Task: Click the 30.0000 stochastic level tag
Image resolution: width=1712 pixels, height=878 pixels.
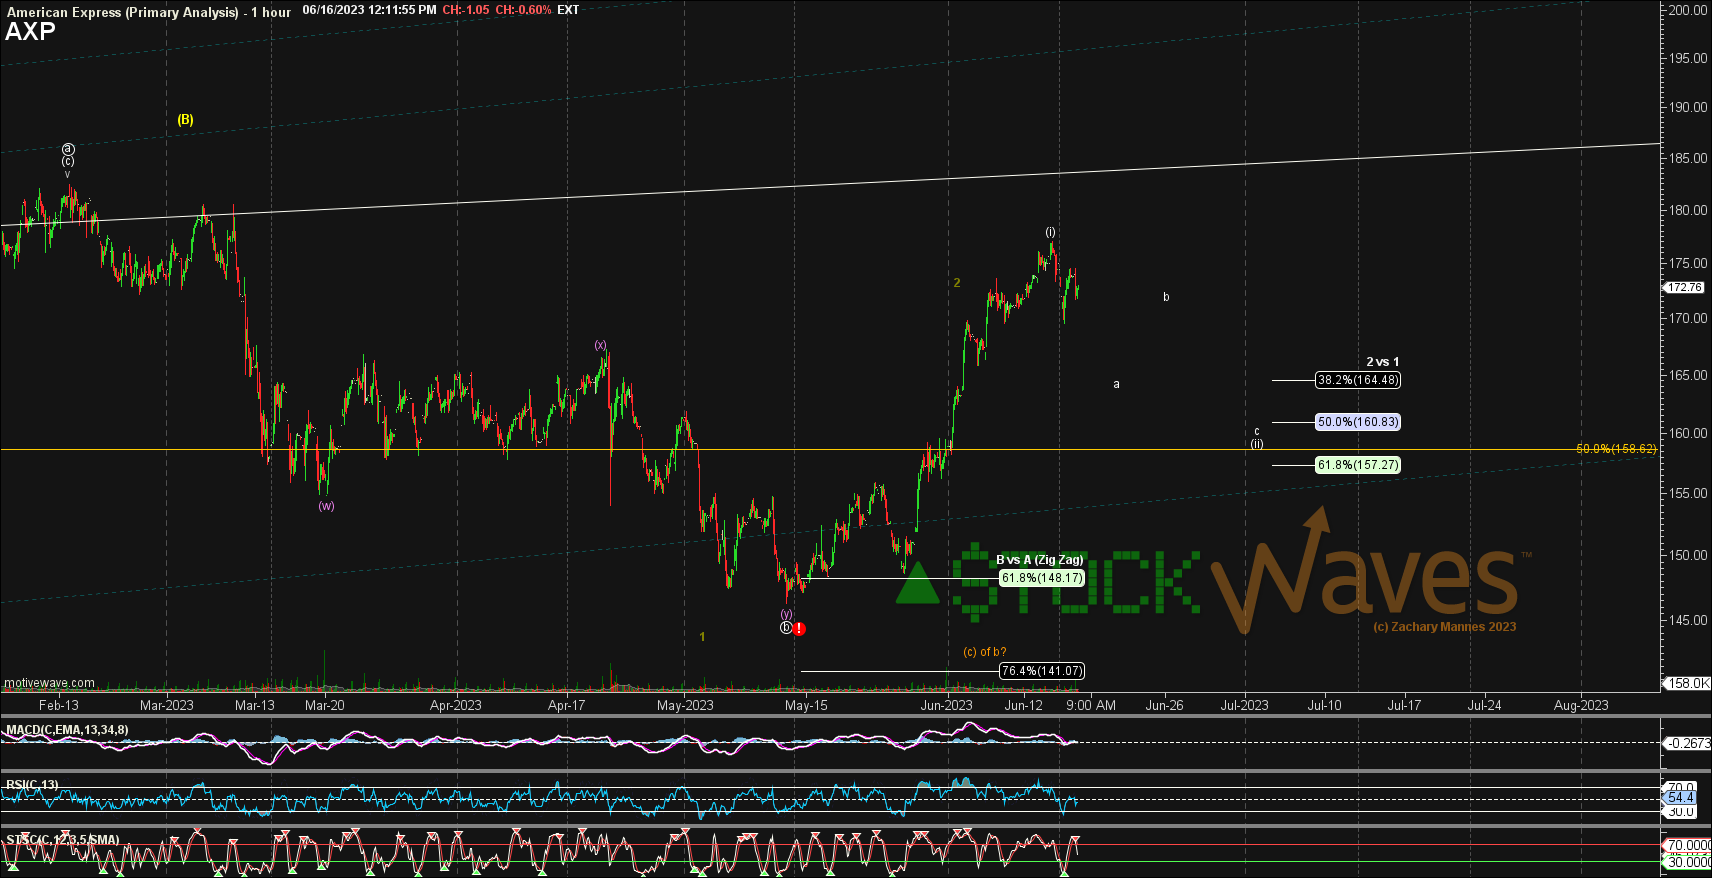Action: click(x=1688, y=862)
